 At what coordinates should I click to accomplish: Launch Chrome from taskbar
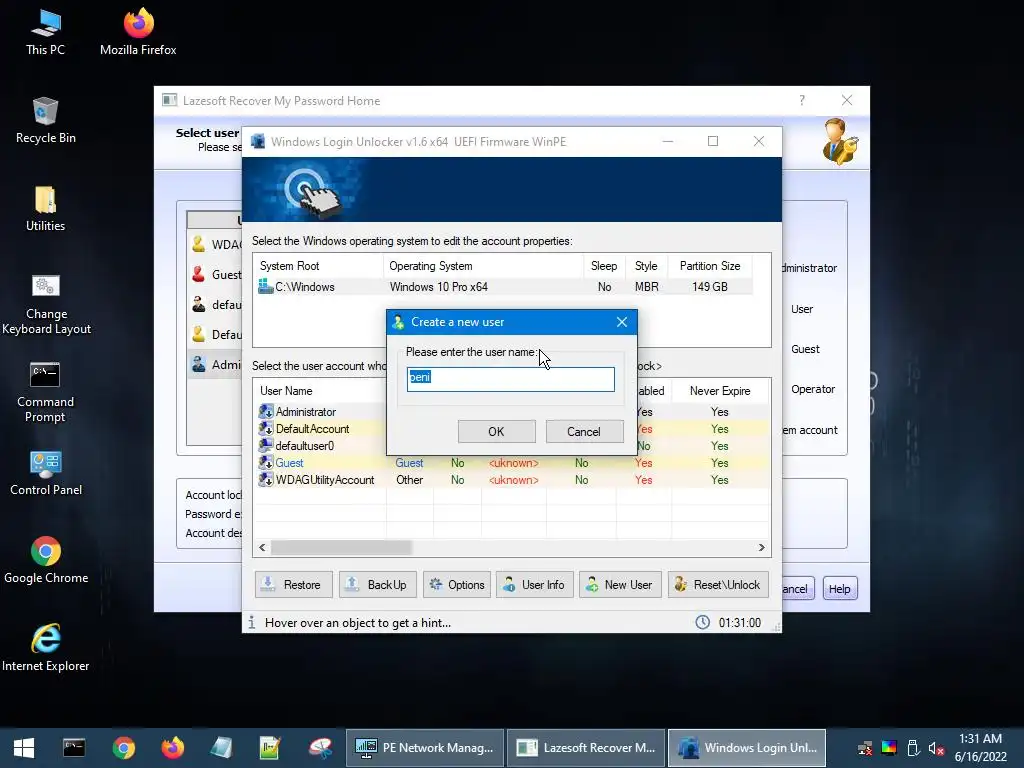tap(123, 748)
